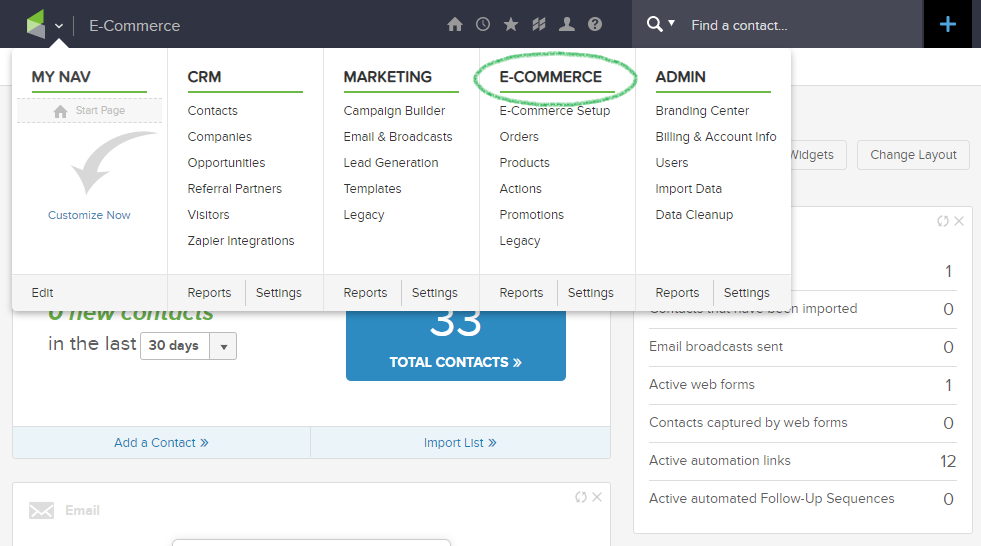The image size is (981, 546).
Task: Click the refresh icon on Email widget
Action: pyautogui.click(x=581, y=497)
